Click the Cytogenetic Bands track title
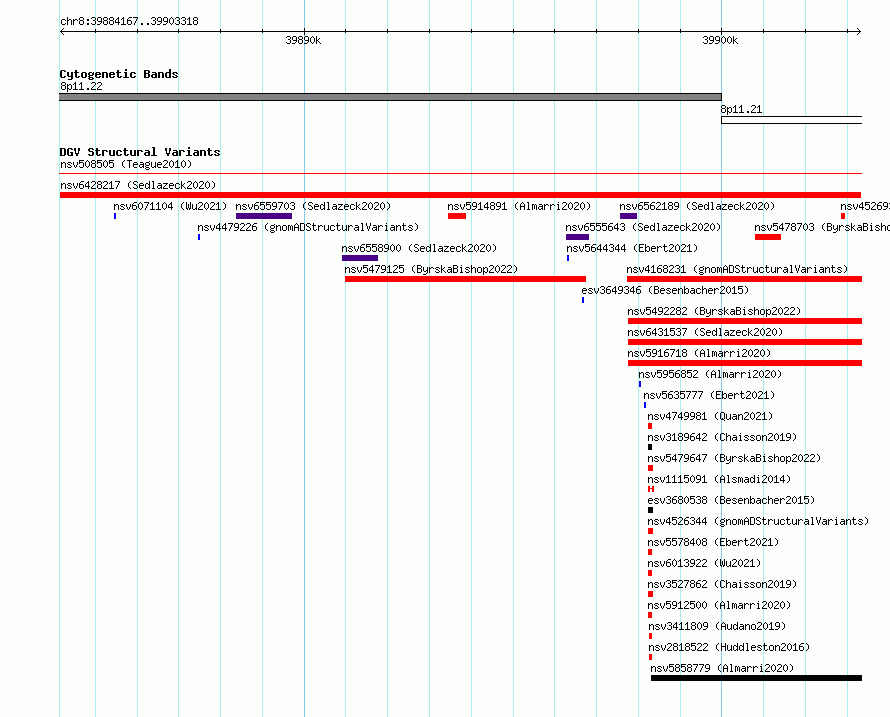The height and width of the screenshot is (717, 890). (x=119, y=74)
